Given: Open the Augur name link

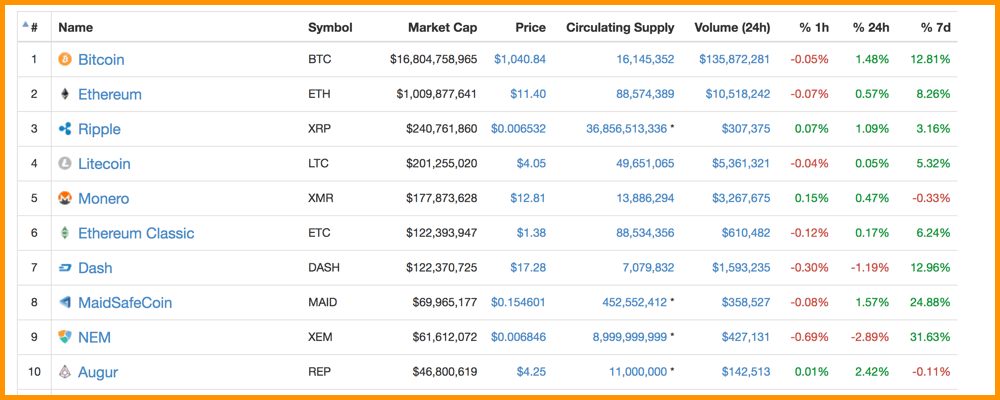Looking at the screenshot, I should click(98, 372).
